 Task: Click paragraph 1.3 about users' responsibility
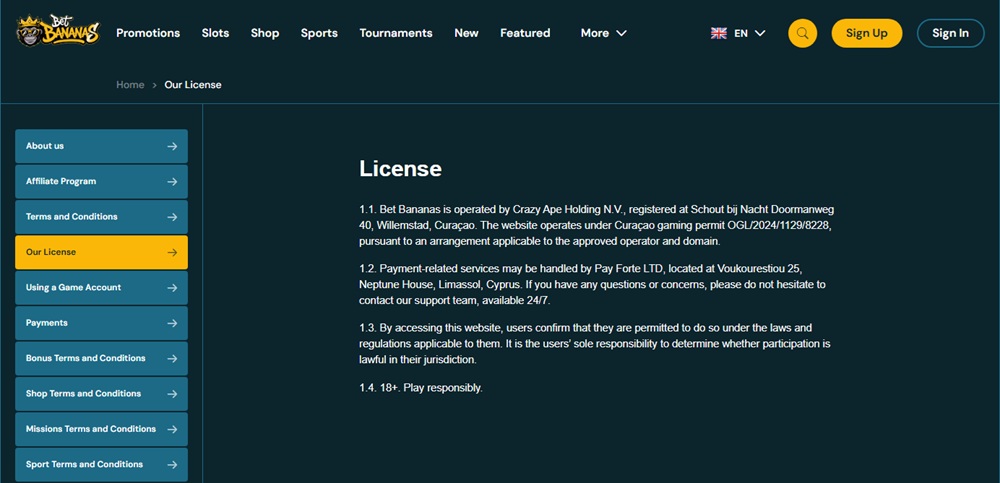(x=595, y=343)
